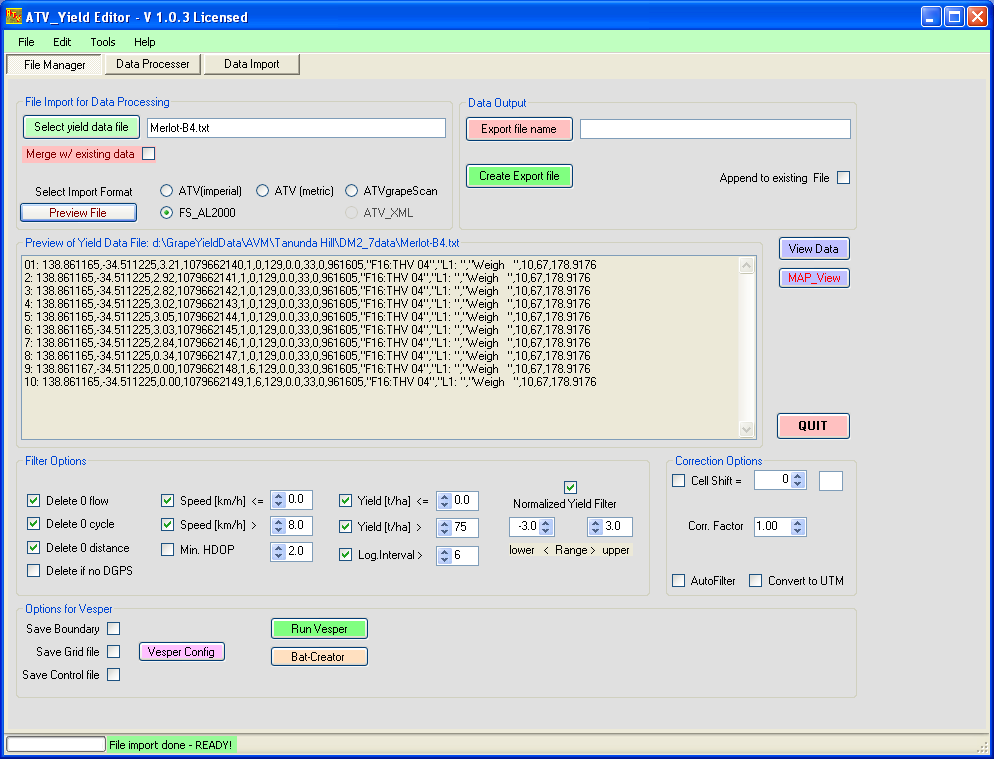Switch to the Data Processer tab
The width and height of the screenshot is (994, 759).
(x=153, y=64)
